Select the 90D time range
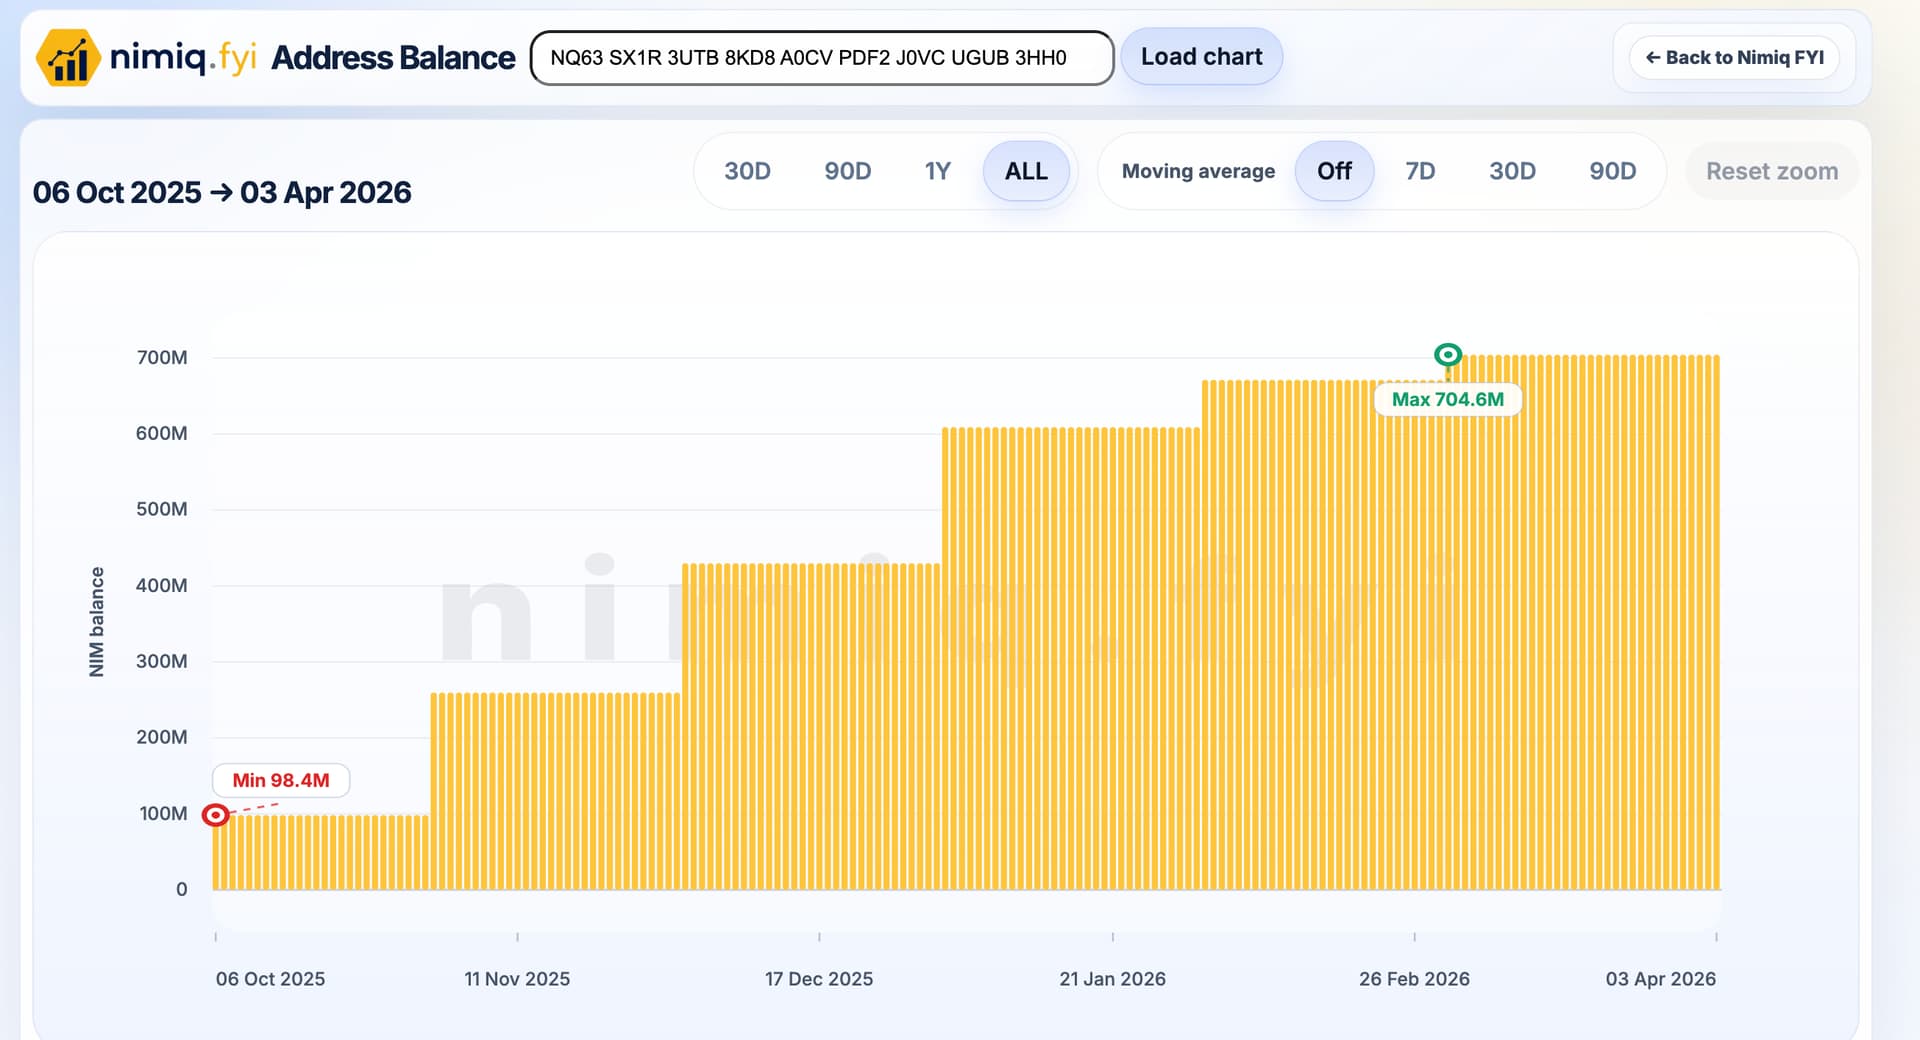 pos(847,171)
